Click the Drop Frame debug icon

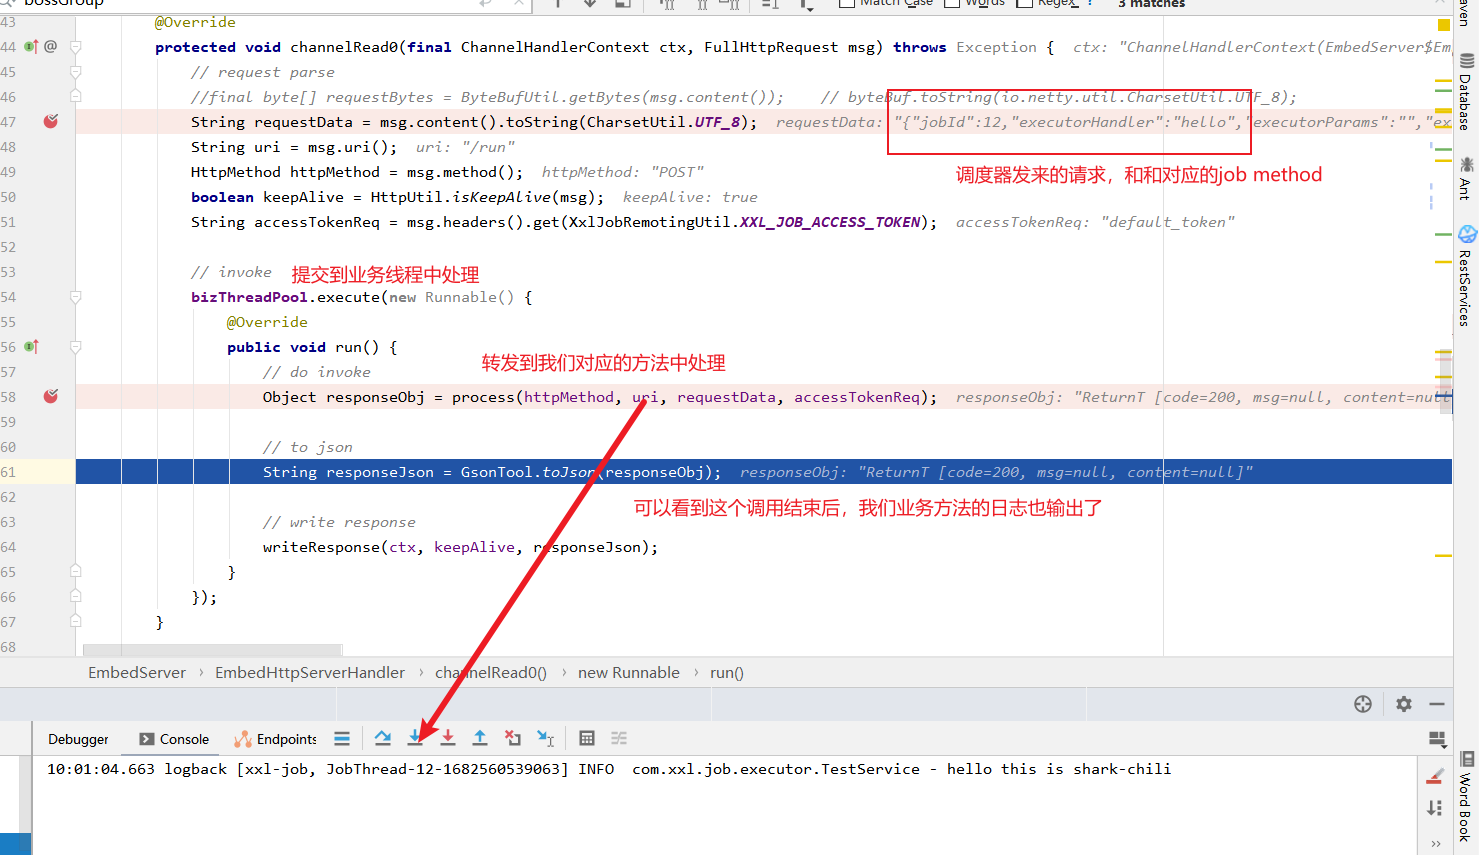(512, 738)
